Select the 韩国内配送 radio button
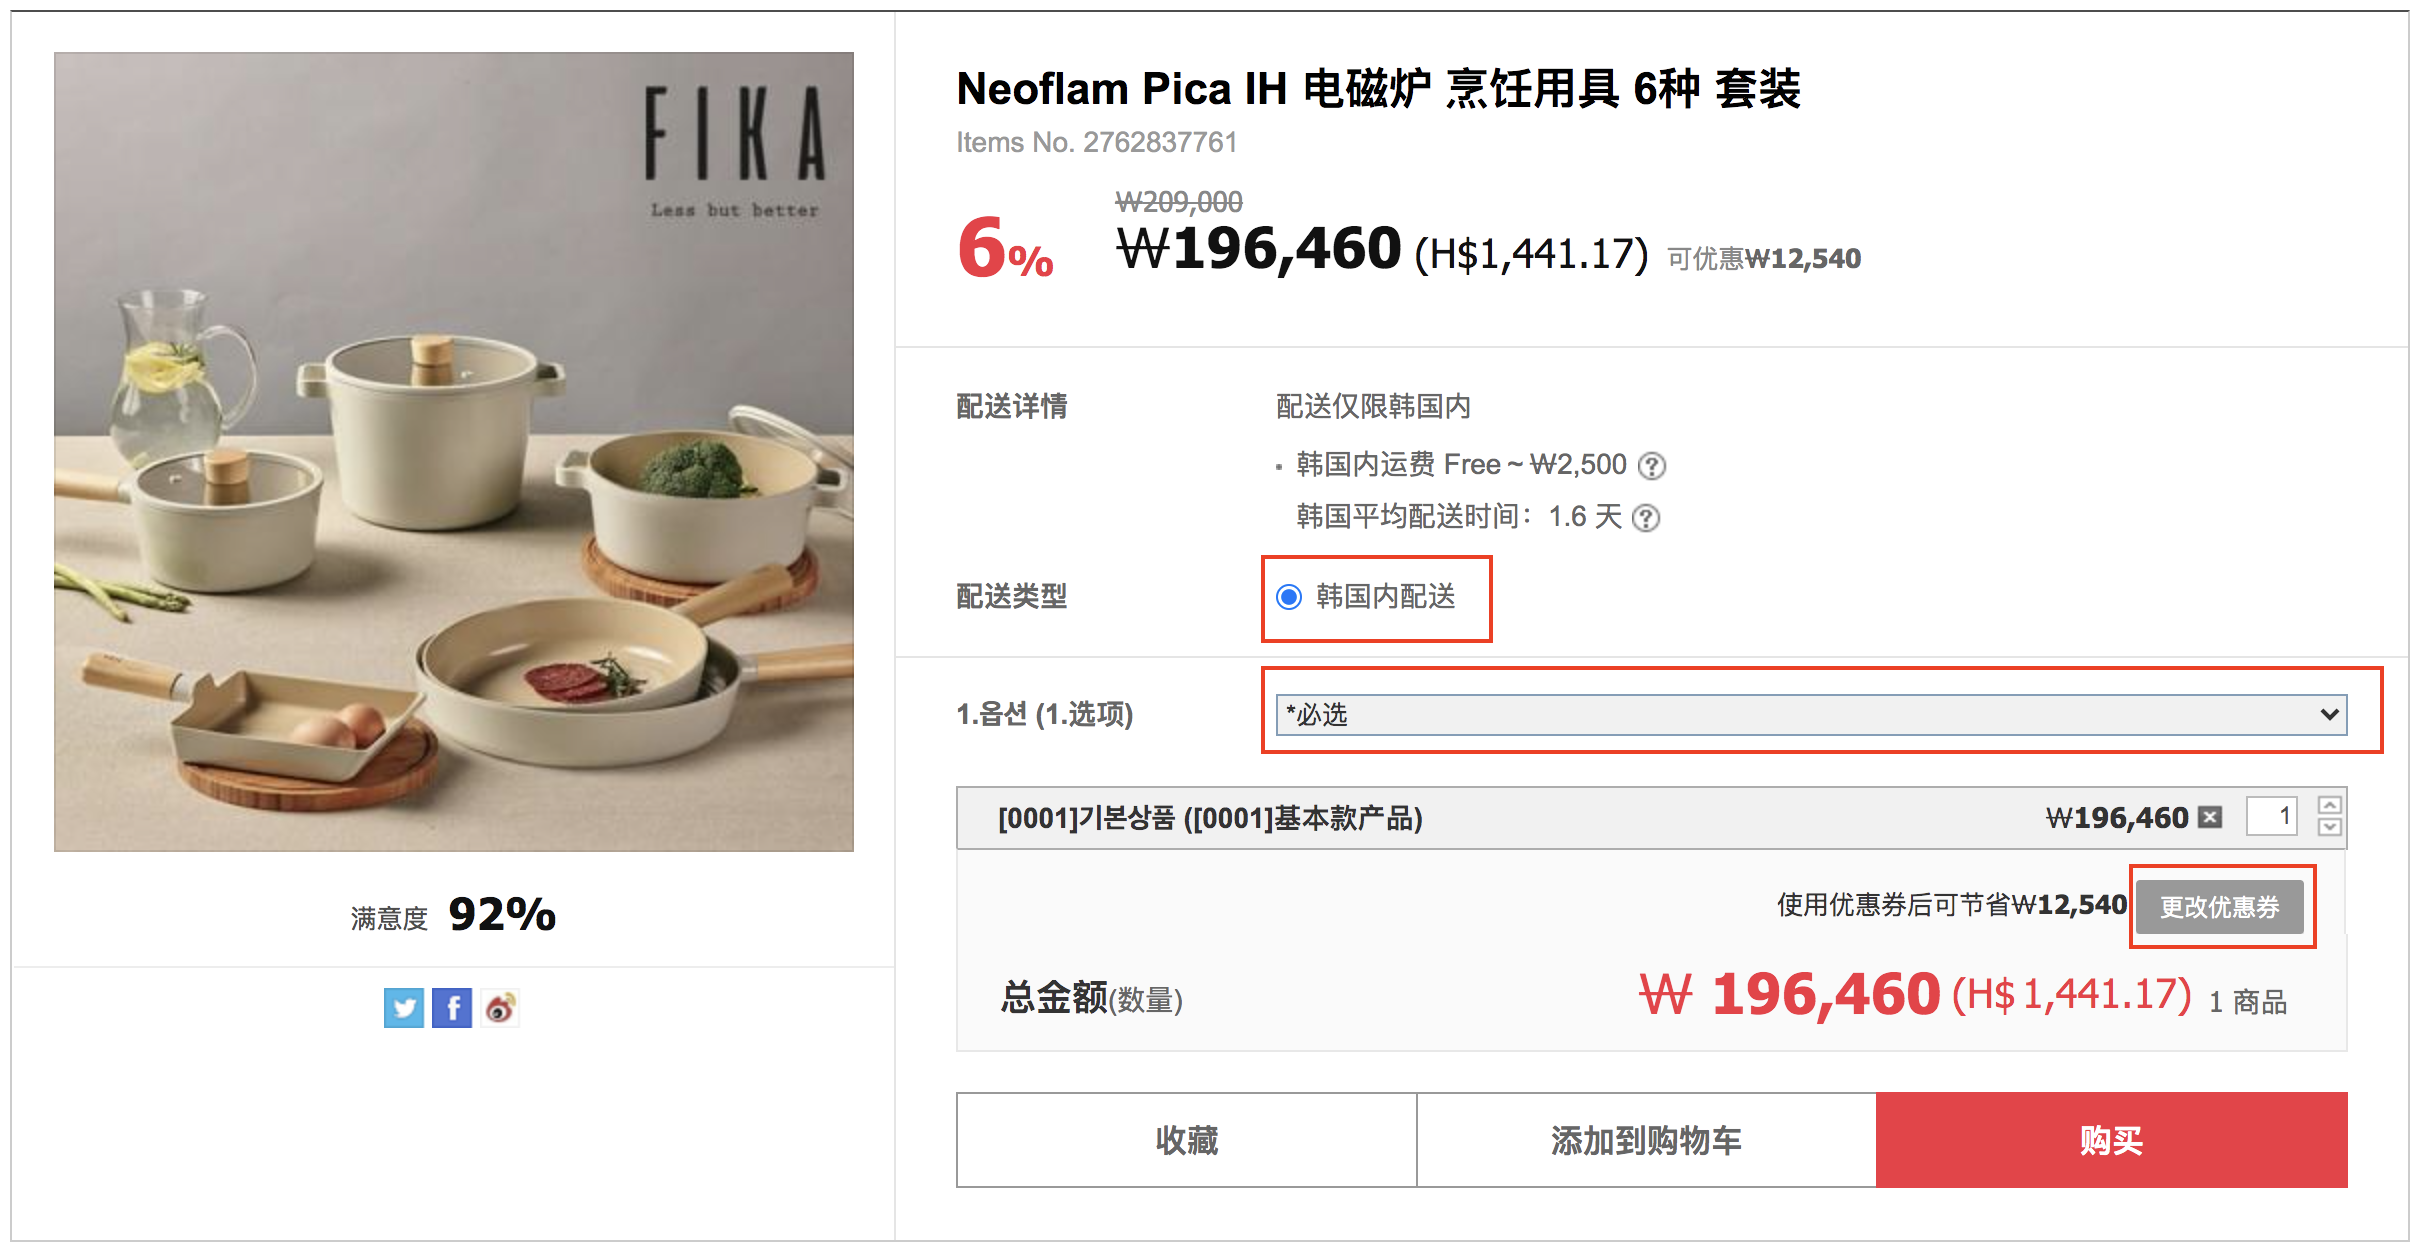The image size is (2422, 1256). [1289, 598]
